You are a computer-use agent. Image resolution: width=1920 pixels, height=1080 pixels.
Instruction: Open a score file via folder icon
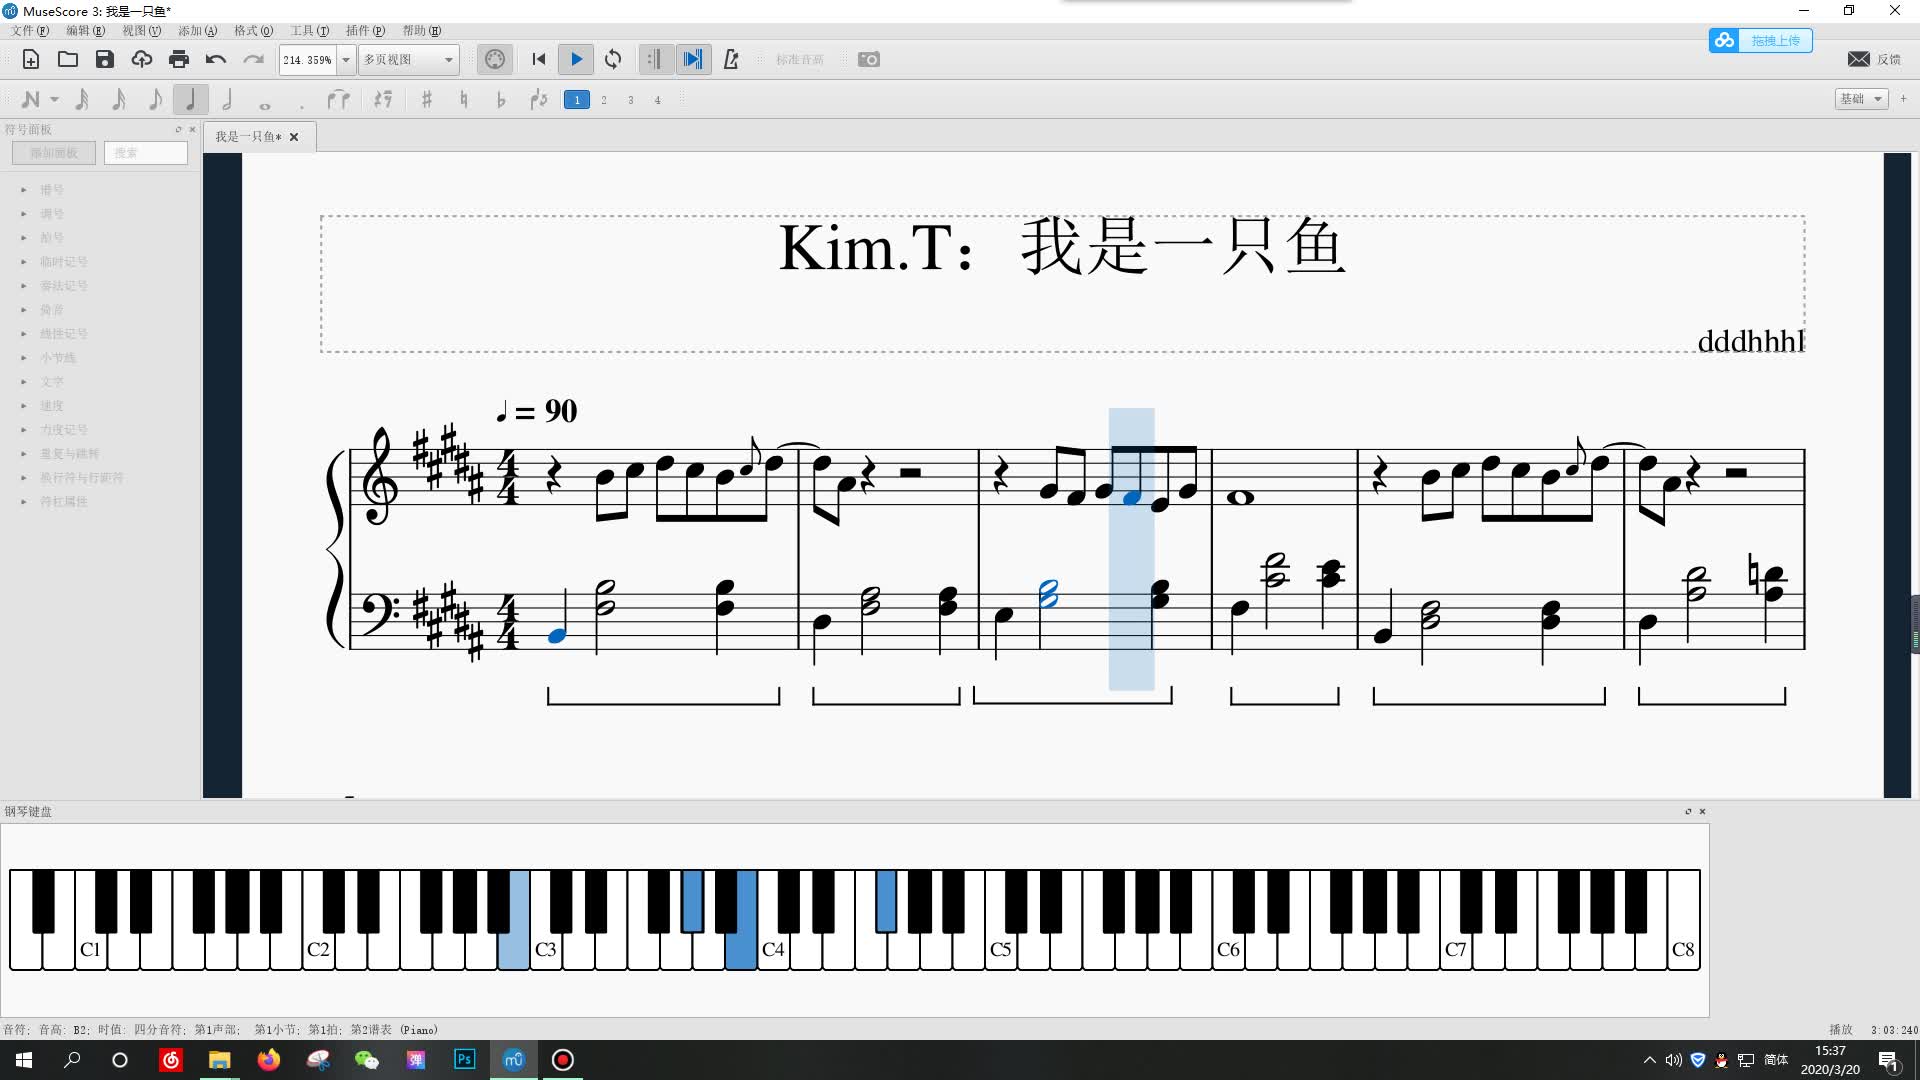point(68,59)
